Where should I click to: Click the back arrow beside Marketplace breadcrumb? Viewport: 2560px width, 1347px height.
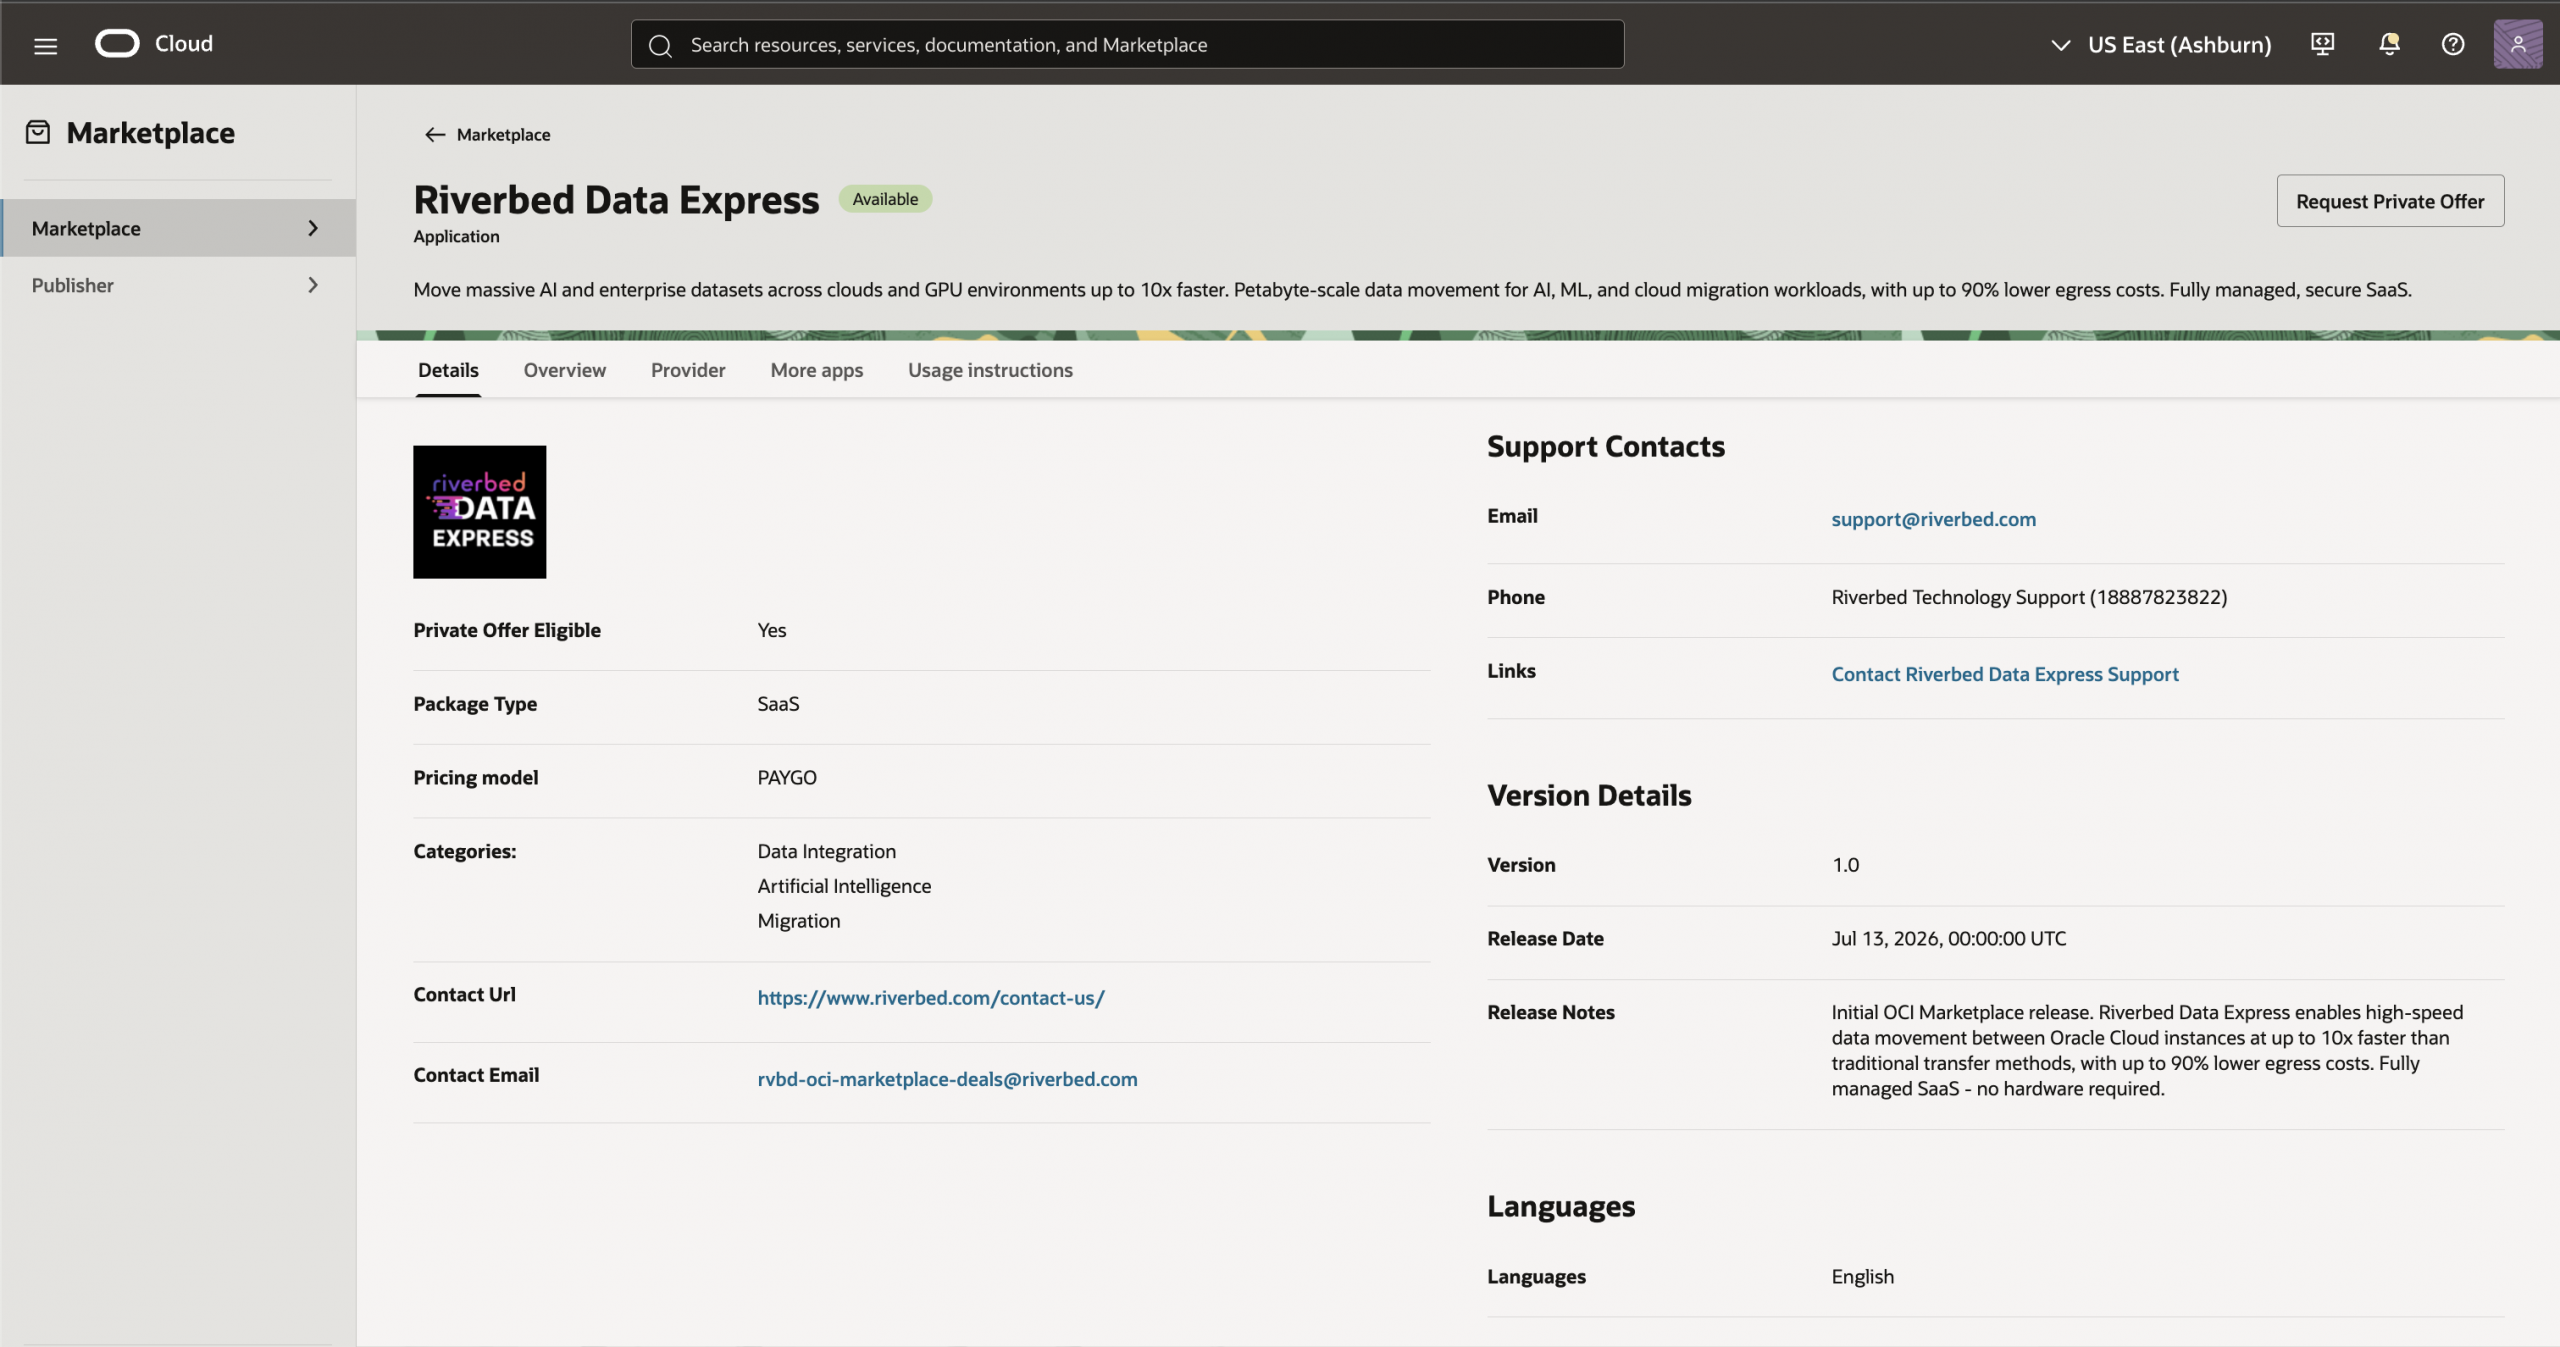tap(434, 134)
